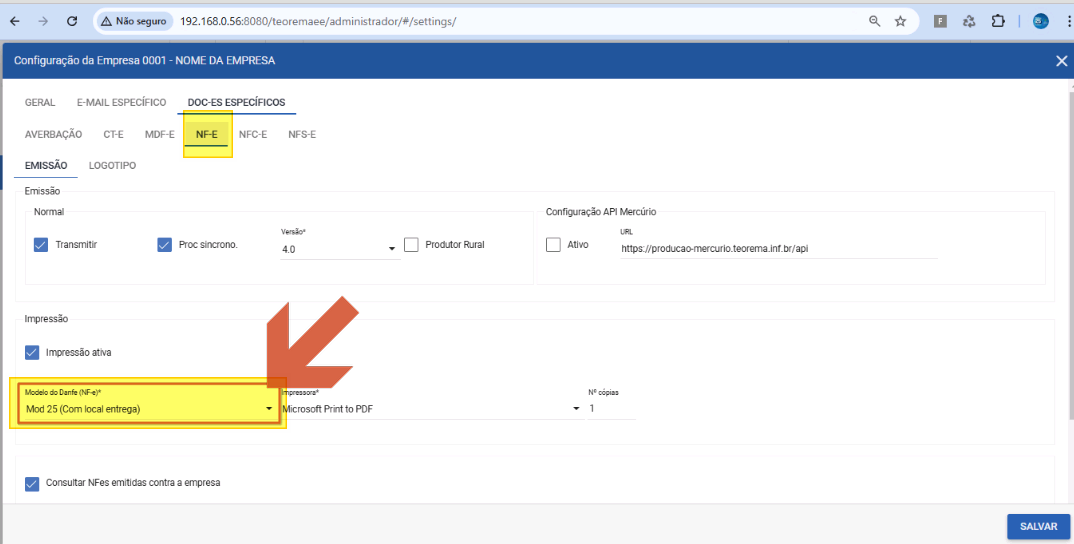Image resolution: width=1074 pixels, height=544 pixels.
Task: Select the browser address bar URL
Action: coord(318,21)
